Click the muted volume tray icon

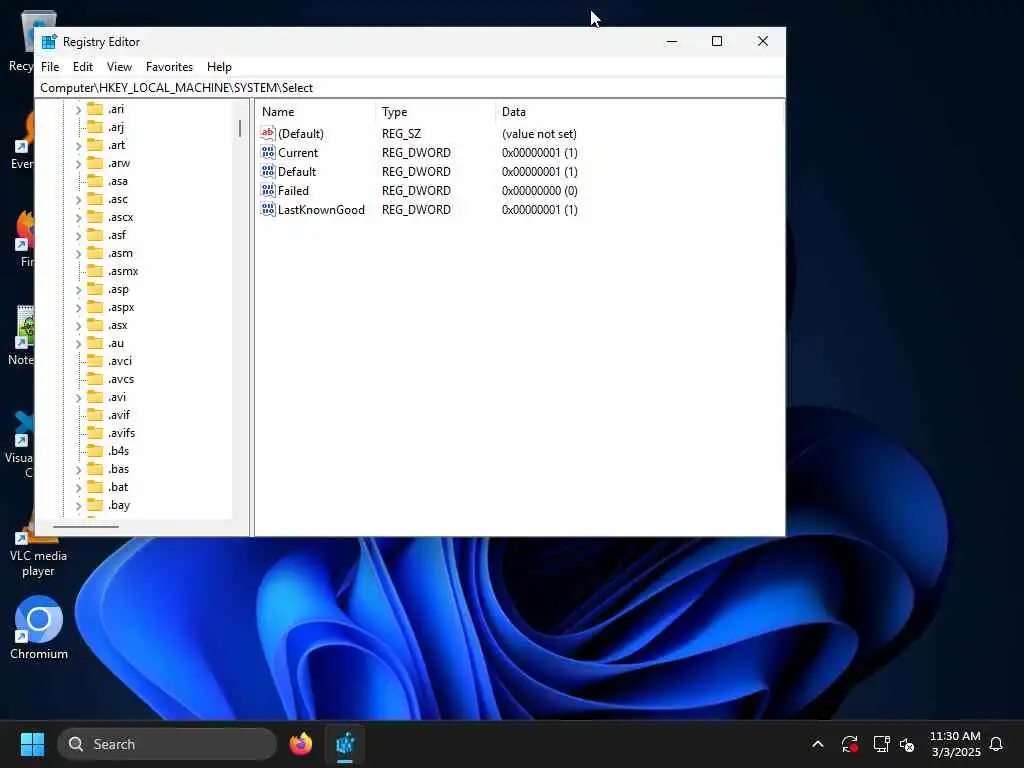pyautogui.click(x=907, y=744)
